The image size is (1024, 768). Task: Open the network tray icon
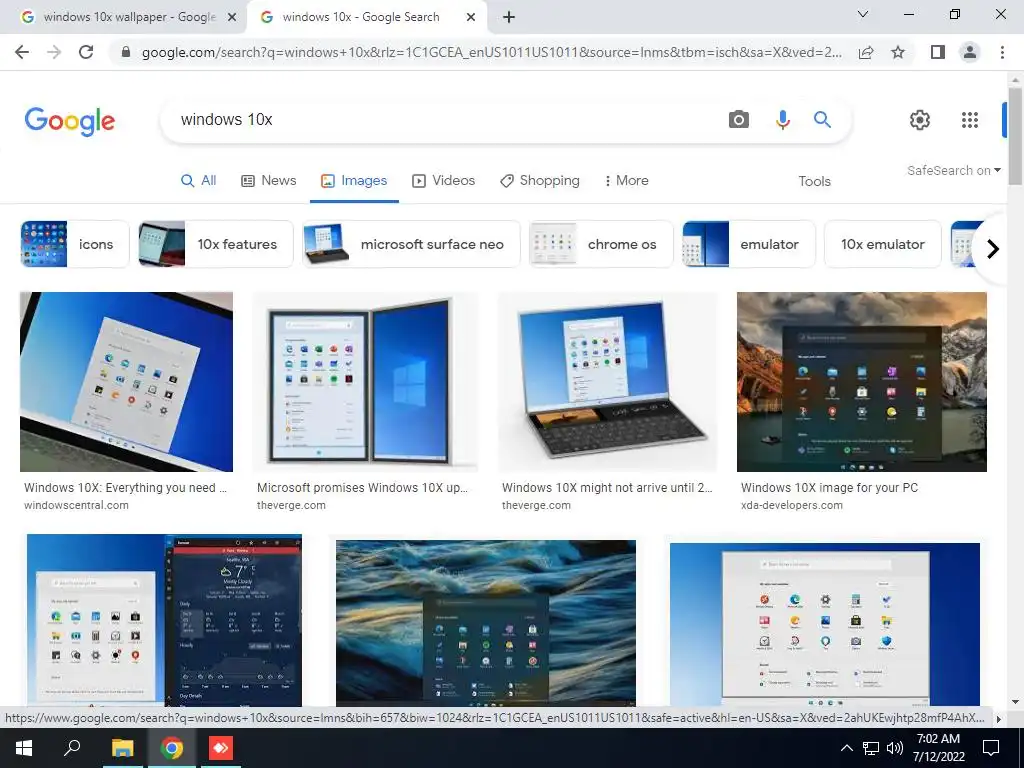coord(871,748)
